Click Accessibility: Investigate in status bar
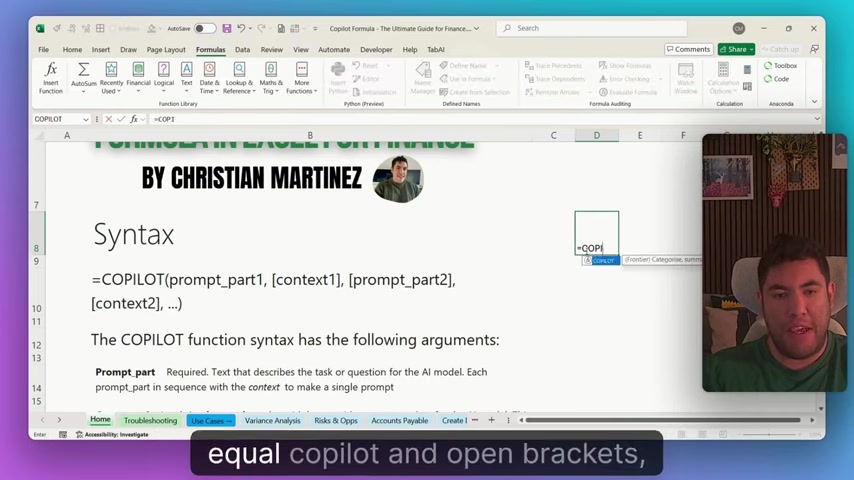The width and height of the screenshot is (854, 480). tap(112, 435)
